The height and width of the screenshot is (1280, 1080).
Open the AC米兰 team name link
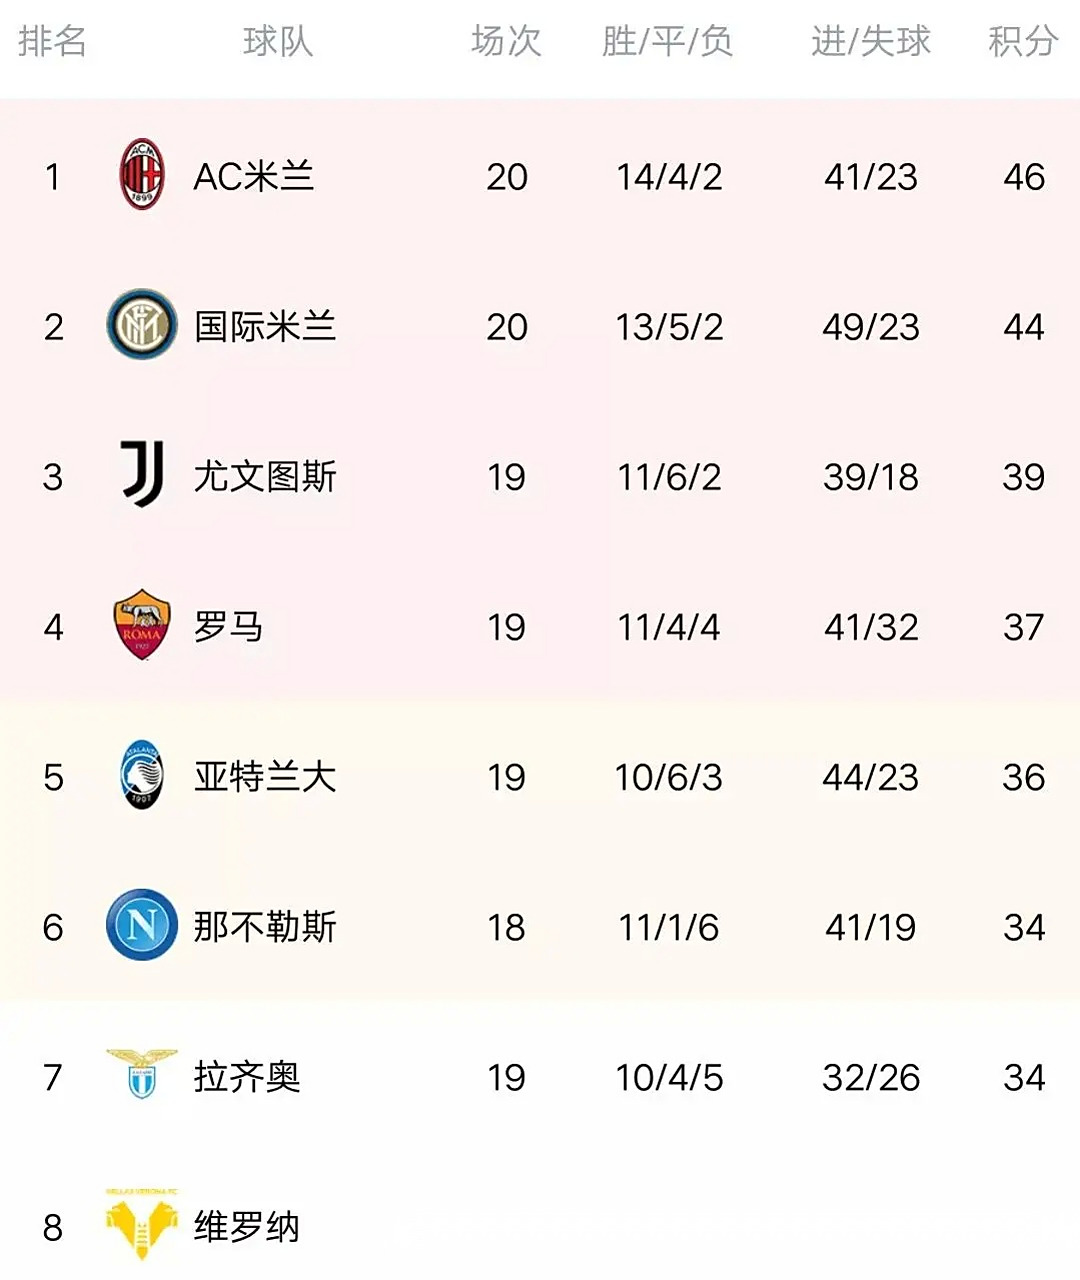coord(254,177)
